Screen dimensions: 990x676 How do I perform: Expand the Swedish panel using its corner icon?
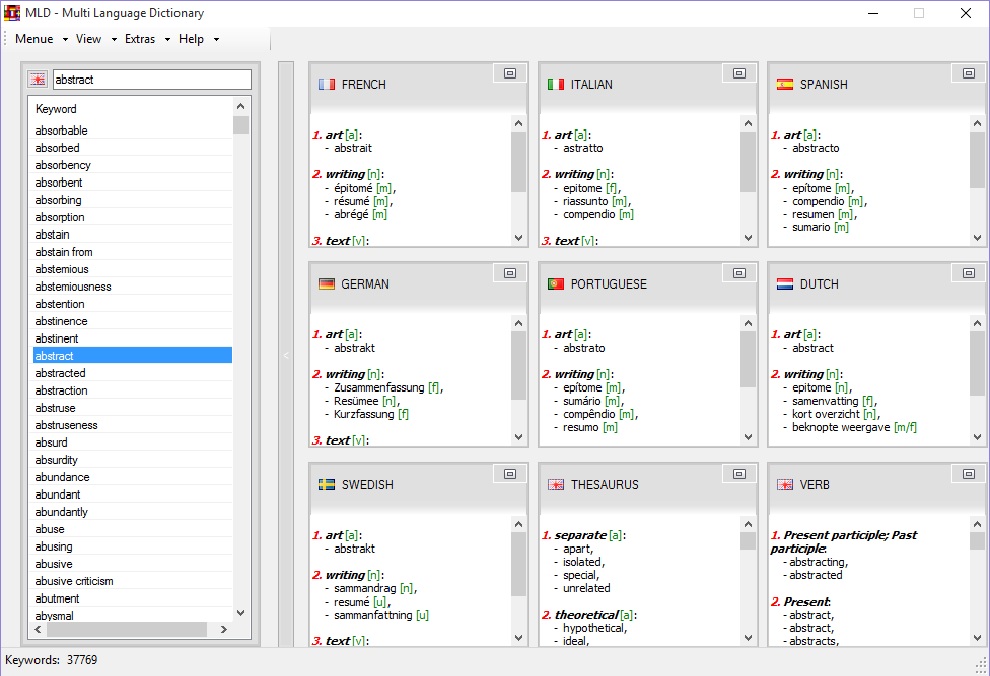coord(509,473)
